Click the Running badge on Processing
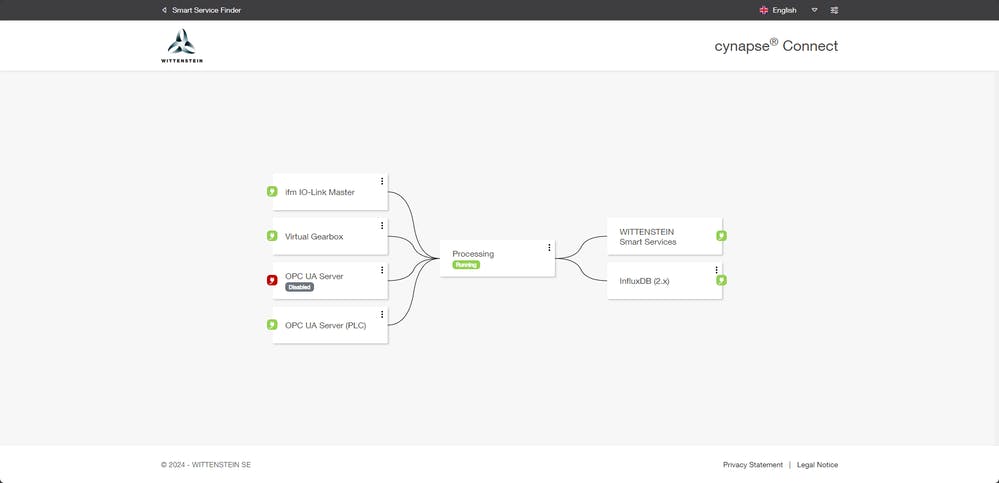 [466, 264]
